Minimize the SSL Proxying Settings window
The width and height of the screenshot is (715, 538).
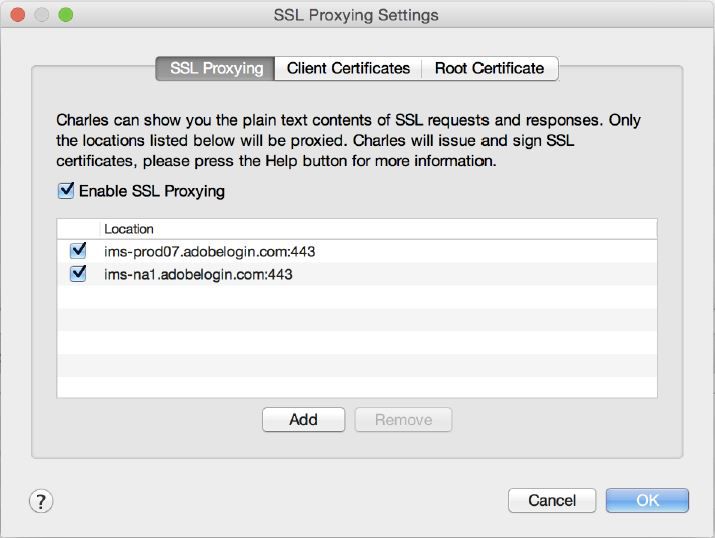click(43, 16)
